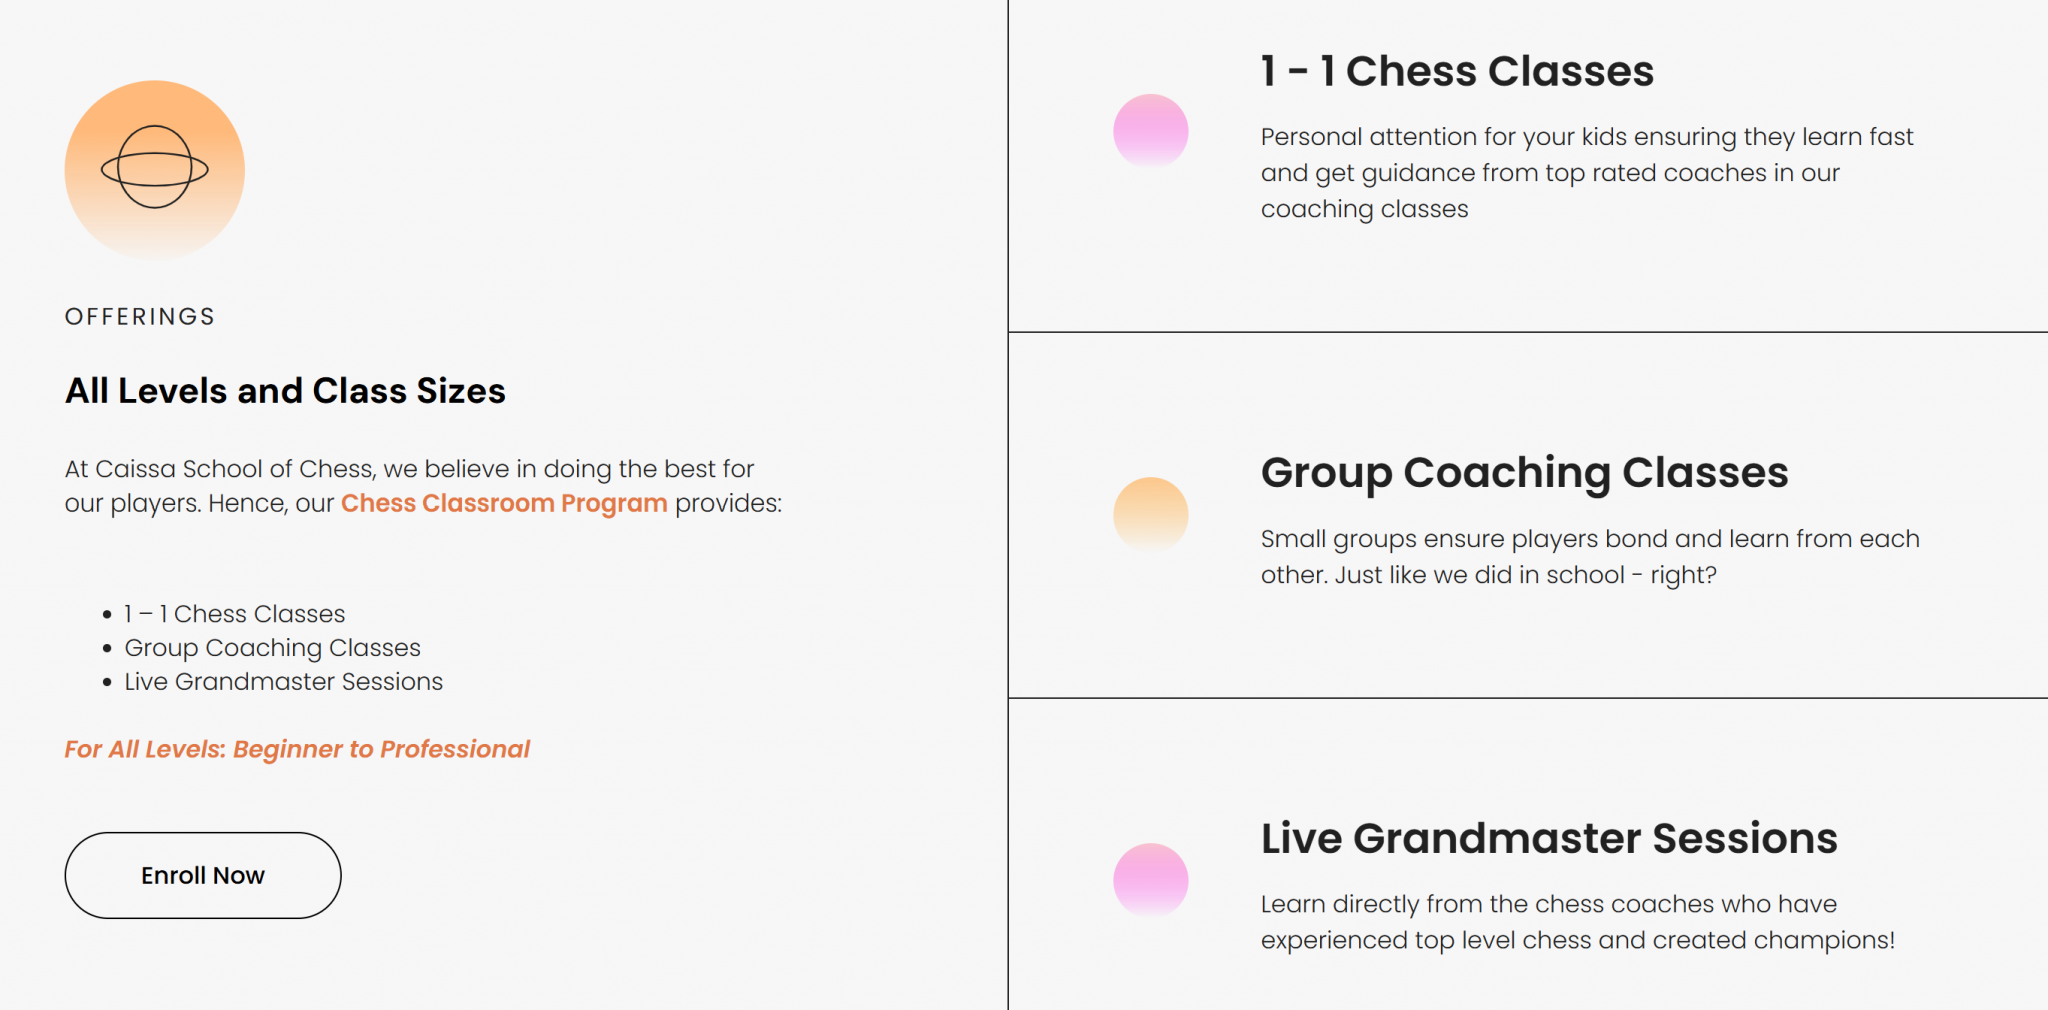
Task: Click the 1 – 1 Chess Classes bullet item
Action: pos(235,614)
